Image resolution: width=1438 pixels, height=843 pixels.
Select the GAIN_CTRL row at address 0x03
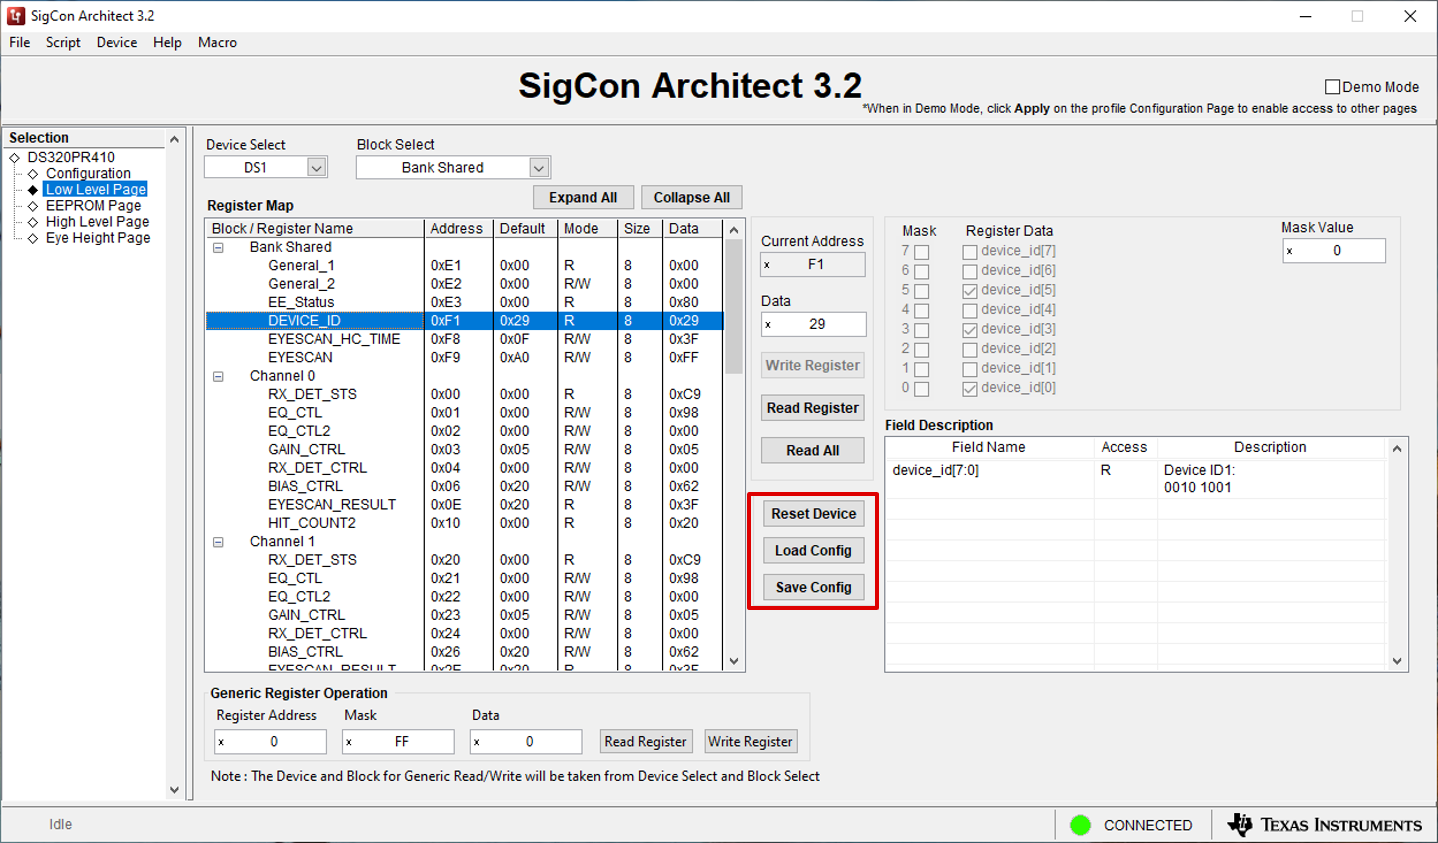point(465,450)
